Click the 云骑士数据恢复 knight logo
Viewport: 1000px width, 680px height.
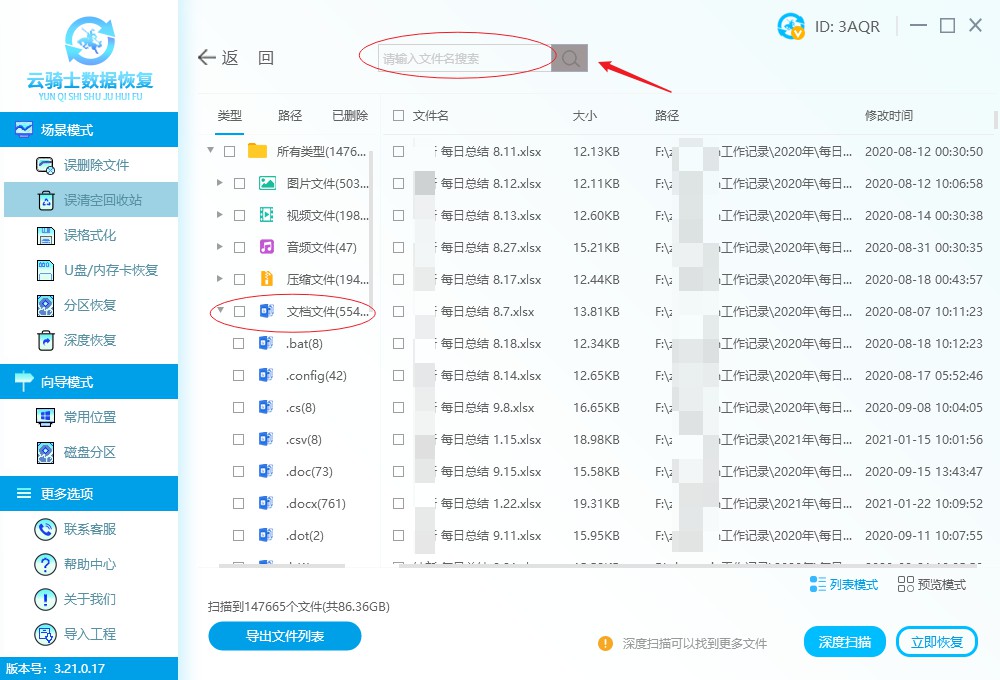90,40
